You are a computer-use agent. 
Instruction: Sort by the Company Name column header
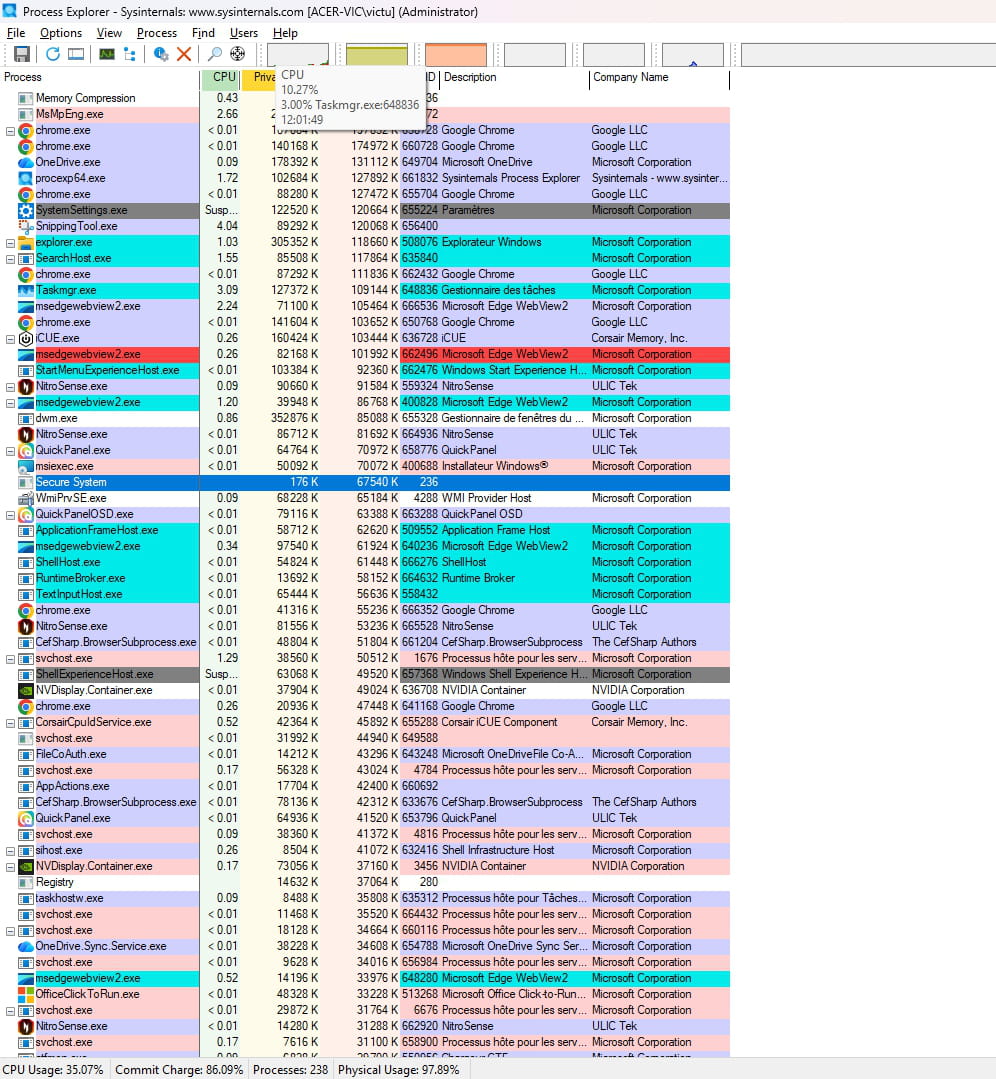click(x=630, y=78)
